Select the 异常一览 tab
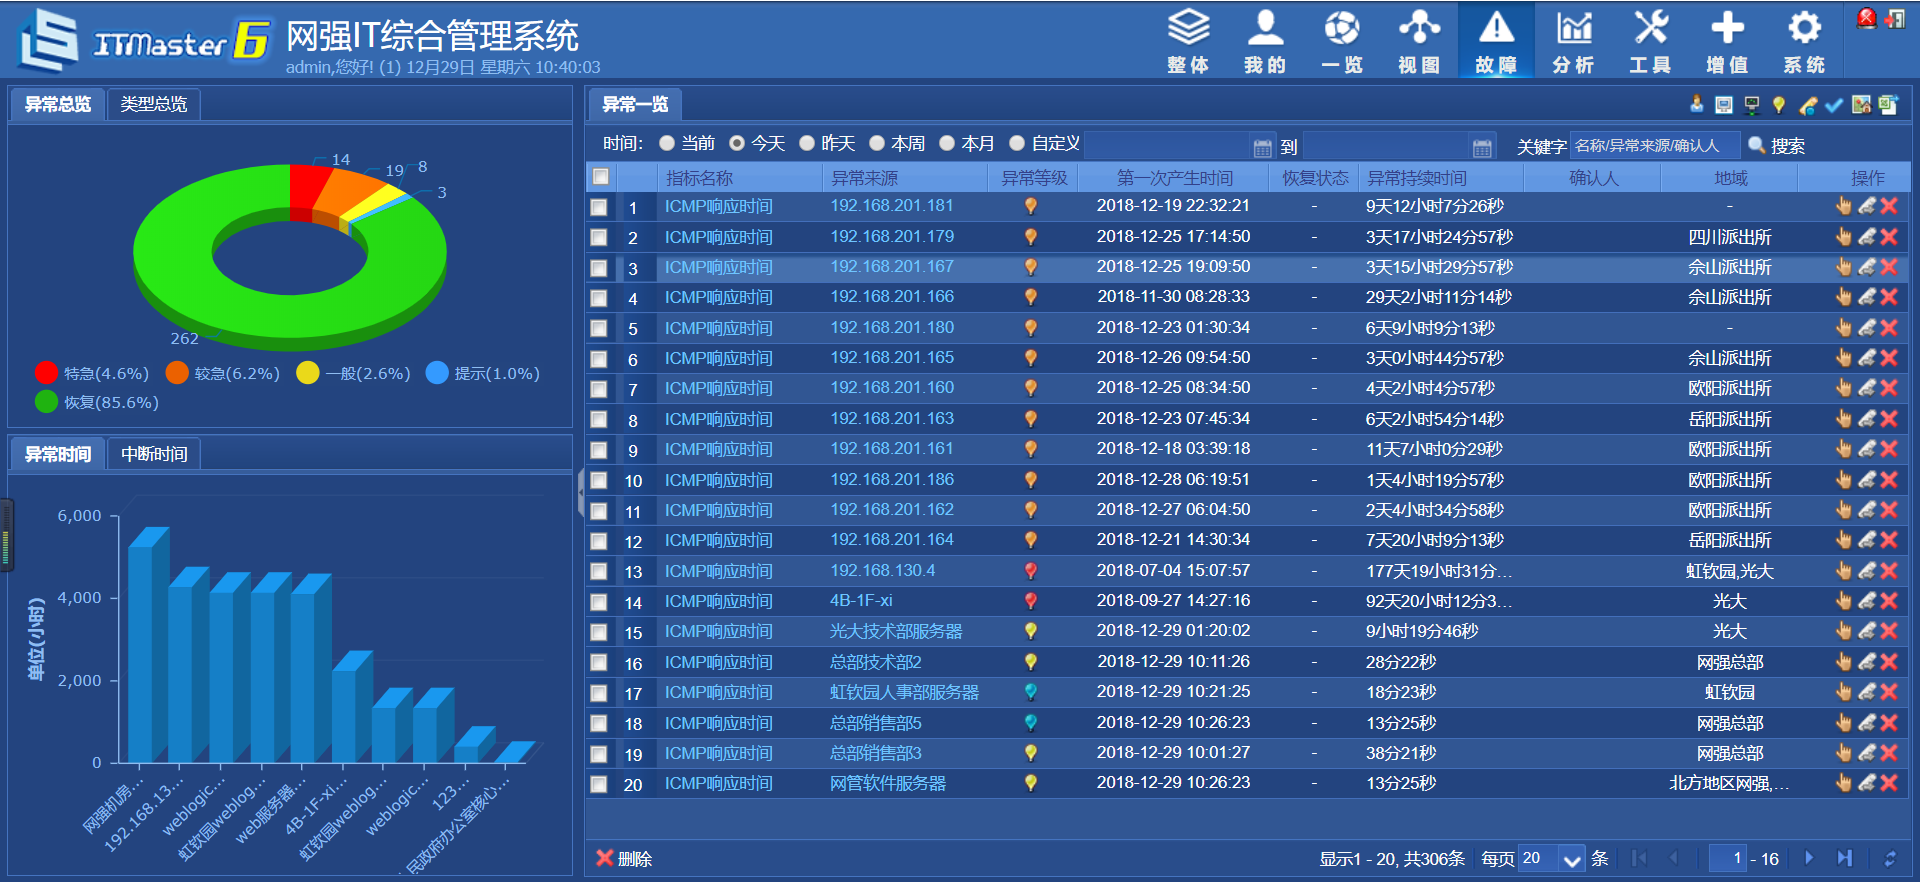The image size is (1920, 882). [x=635, y=104]
